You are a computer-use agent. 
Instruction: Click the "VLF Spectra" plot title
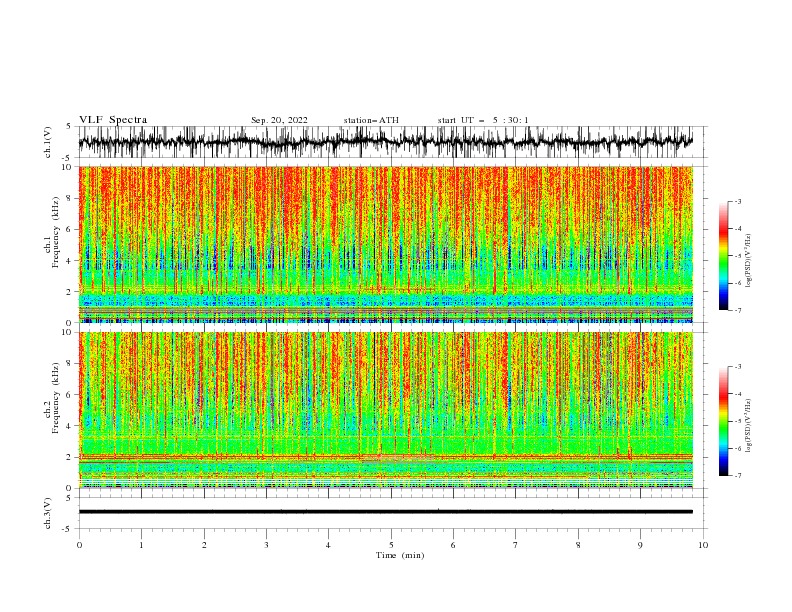point(113,120)
